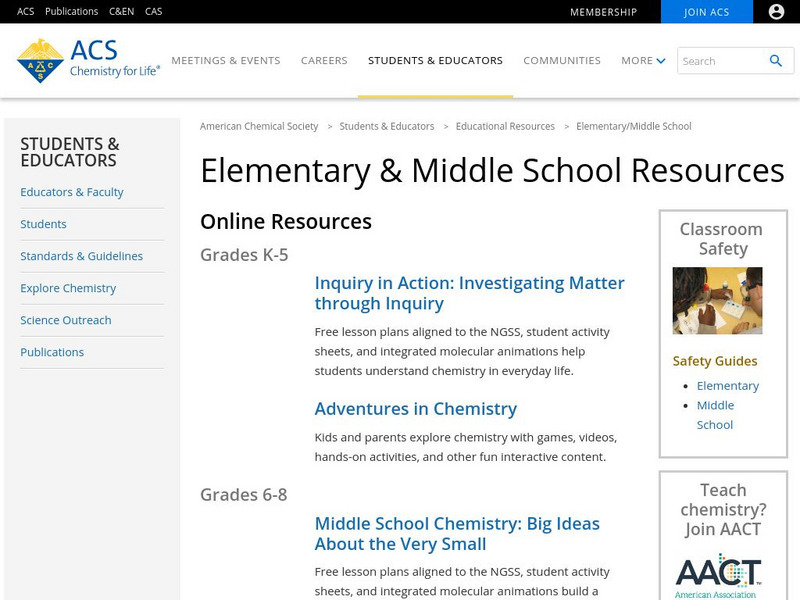The height and width of the screenshot is (600, 800).
Task: Visit the C&EN top bar link
Action: [122, 12]
